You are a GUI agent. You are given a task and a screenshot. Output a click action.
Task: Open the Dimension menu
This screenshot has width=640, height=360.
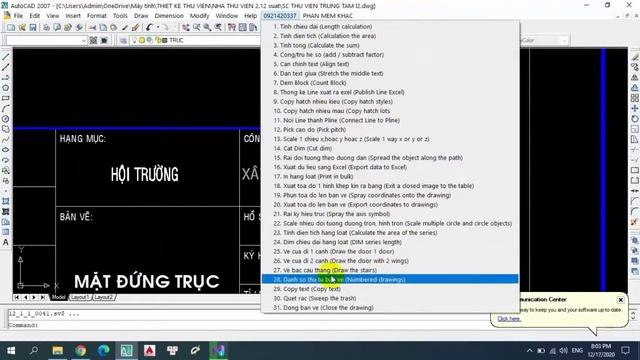coord(169,16)
